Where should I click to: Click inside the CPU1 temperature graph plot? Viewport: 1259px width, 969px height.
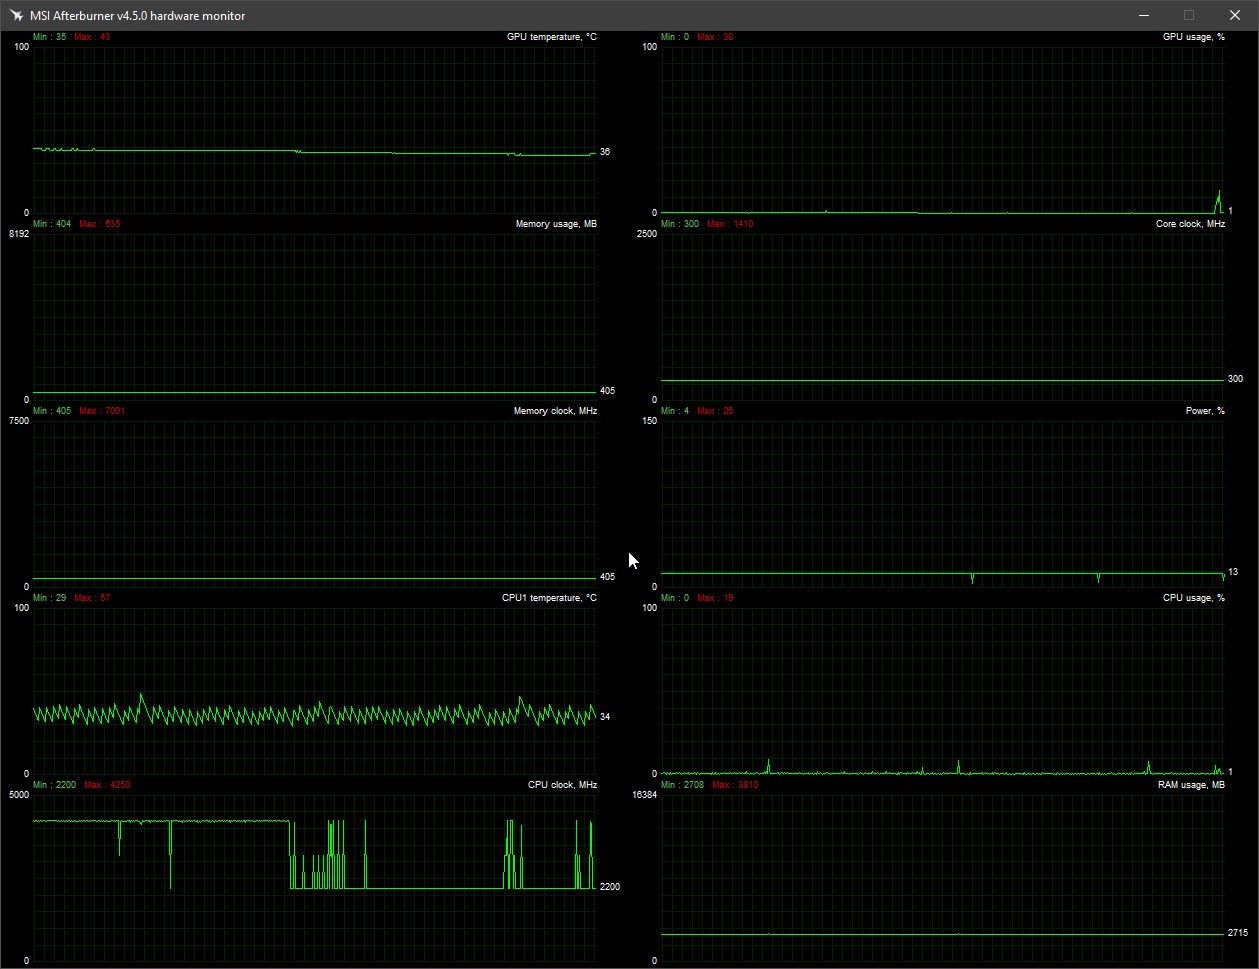coord(314,689)
